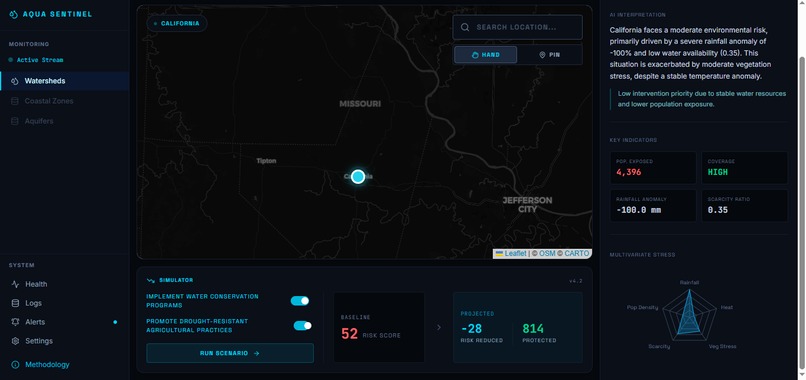Click the Coverage HIGH indicator card
This screenshot has width=806, height=380.
tap(744, 168)
